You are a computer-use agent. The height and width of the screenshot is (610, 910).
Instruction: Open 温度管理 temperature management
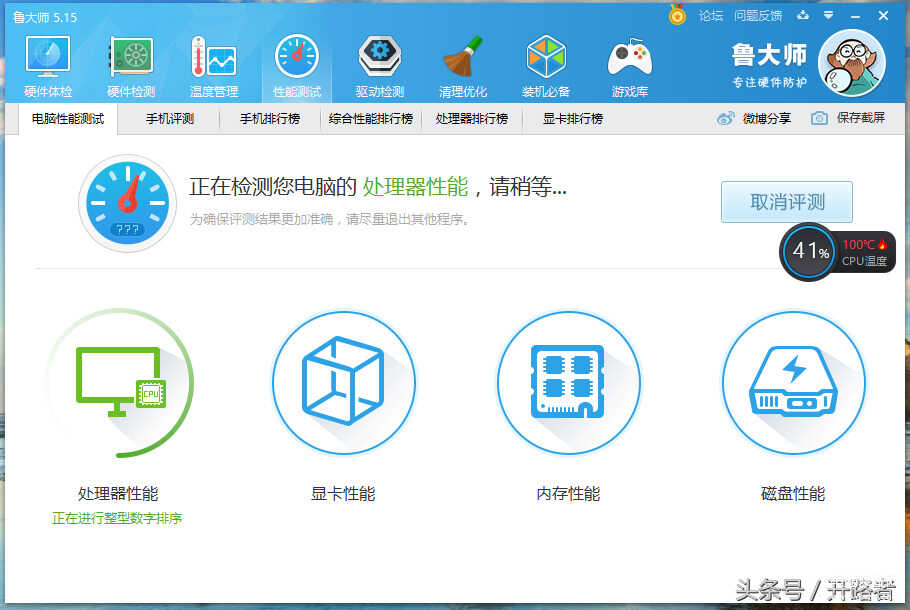(x=214, y=66)
